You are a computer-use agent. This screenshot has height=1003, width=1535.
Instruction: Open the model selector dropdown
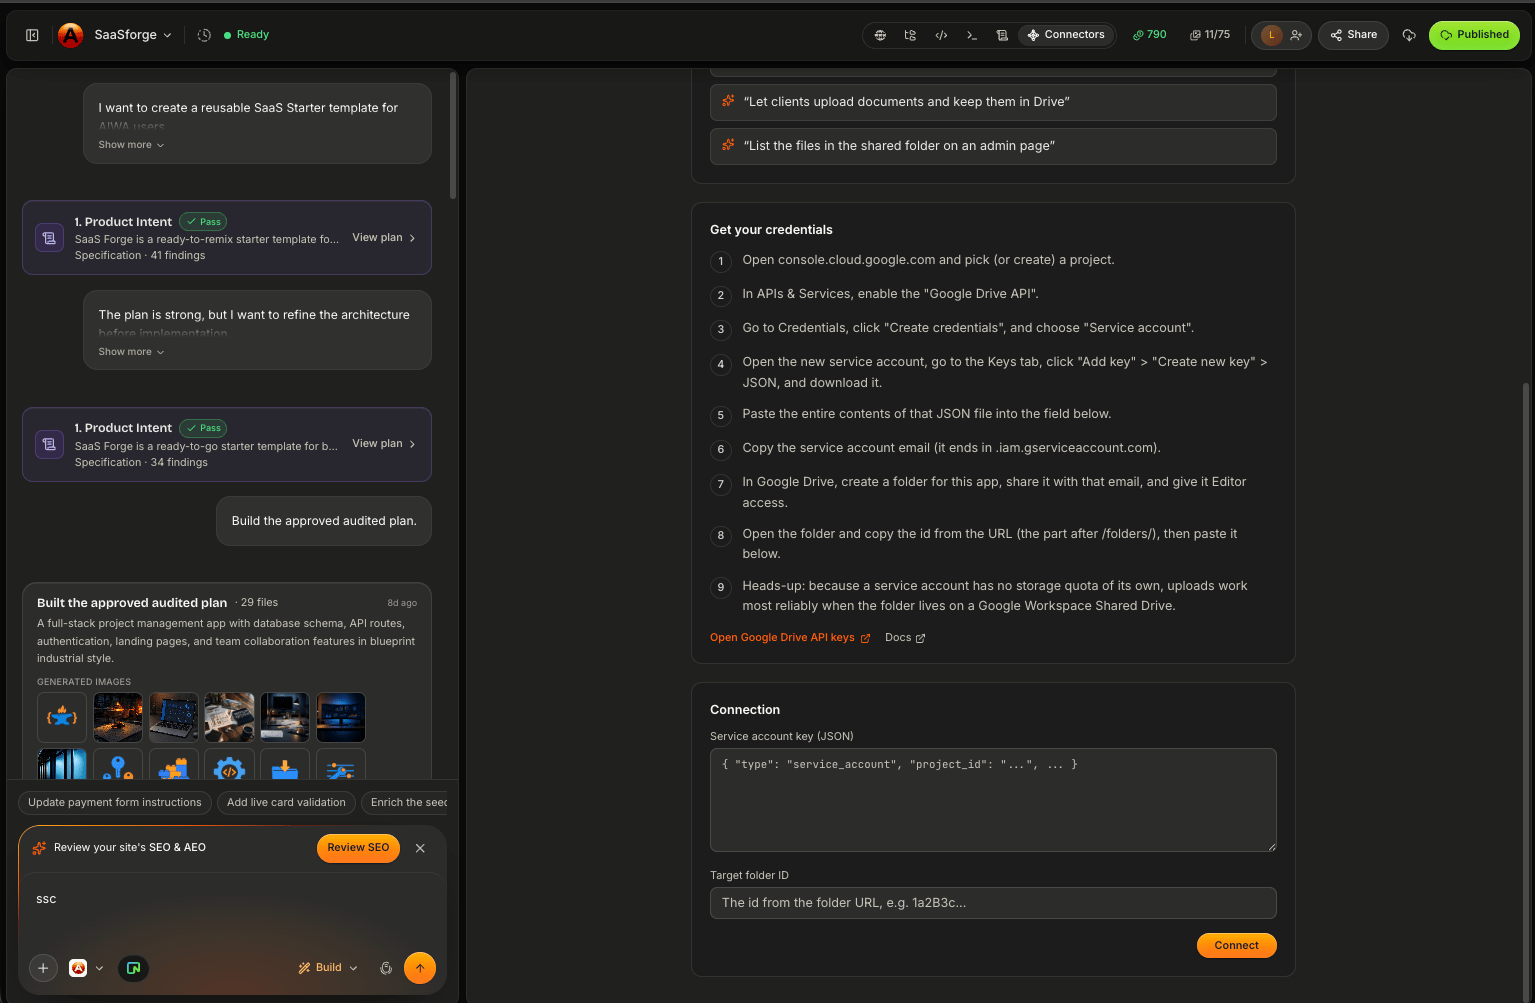86,968
